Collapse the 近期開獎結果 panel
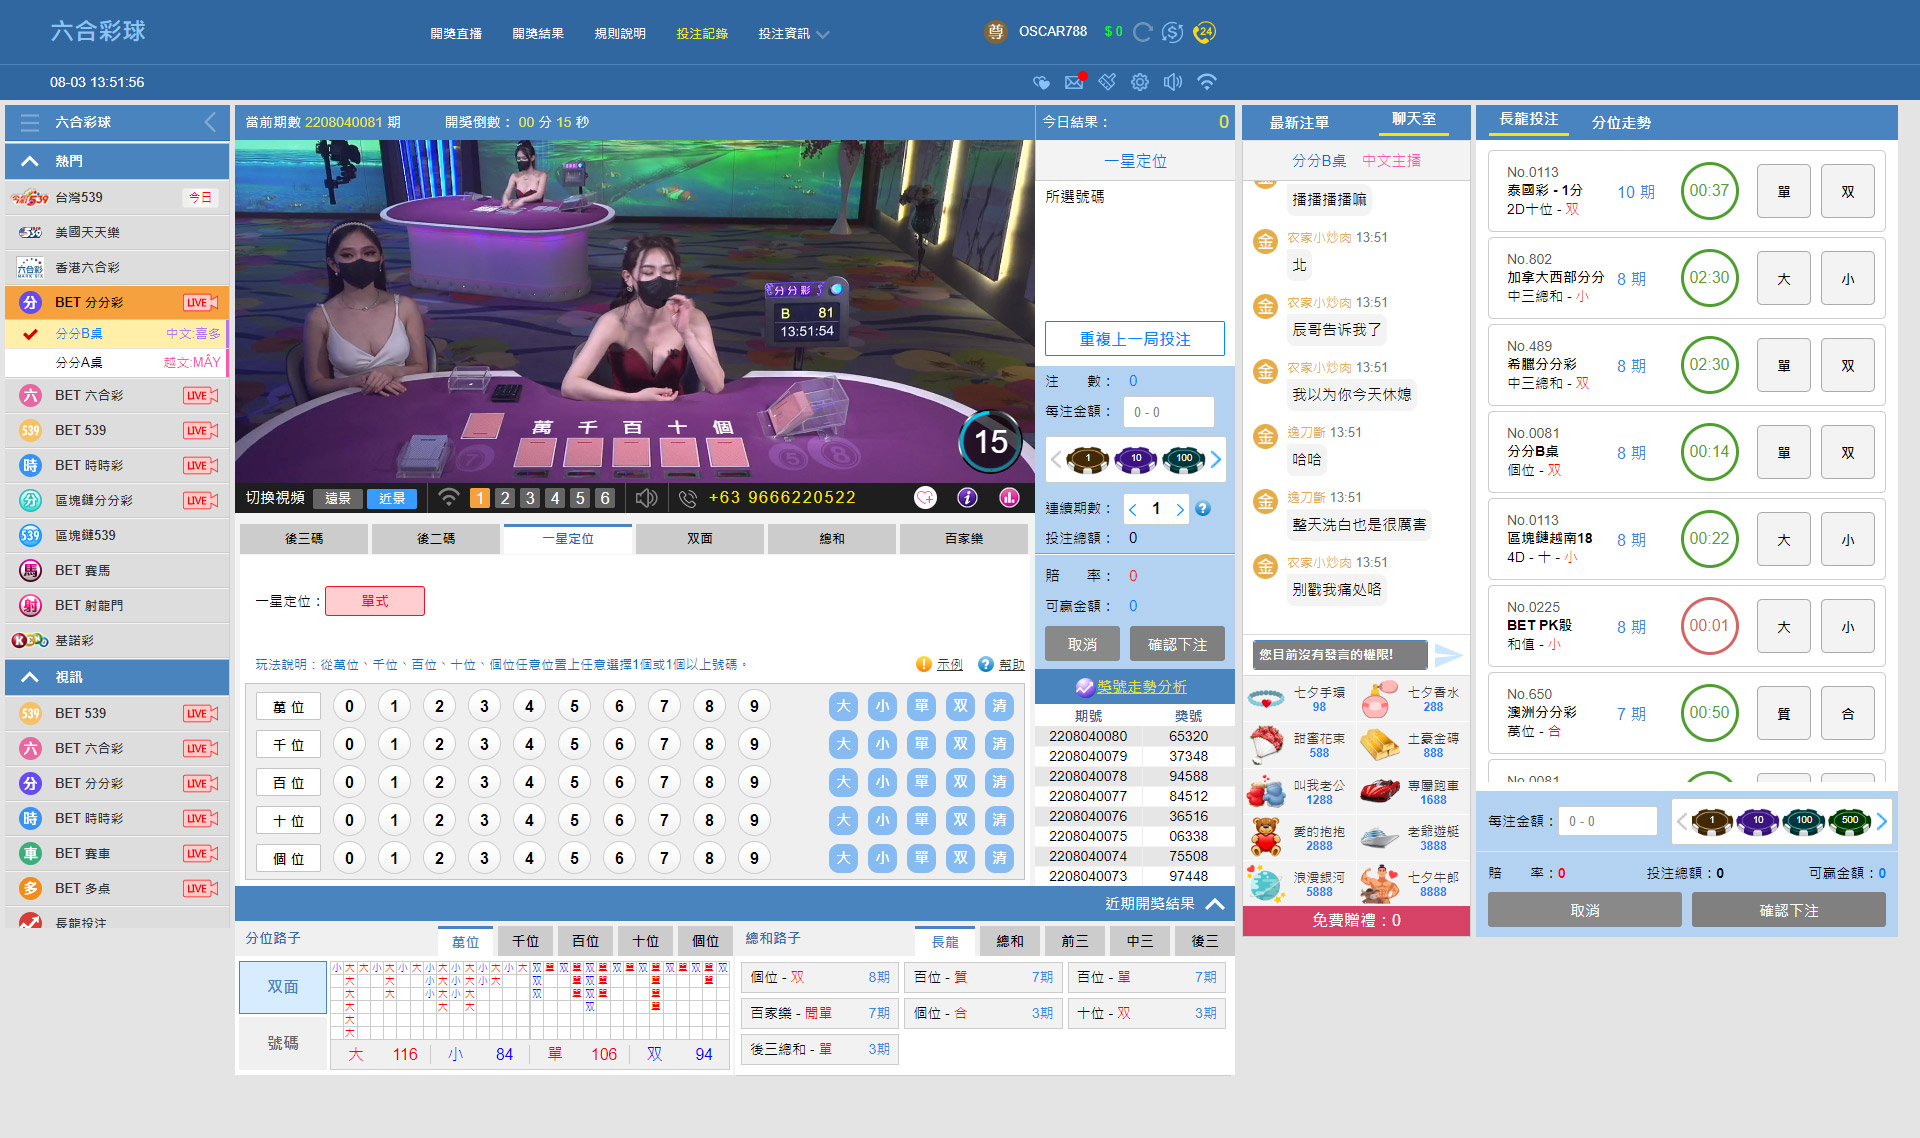The height and width of the screenshot is (1138, 1920). [1215, 904]
